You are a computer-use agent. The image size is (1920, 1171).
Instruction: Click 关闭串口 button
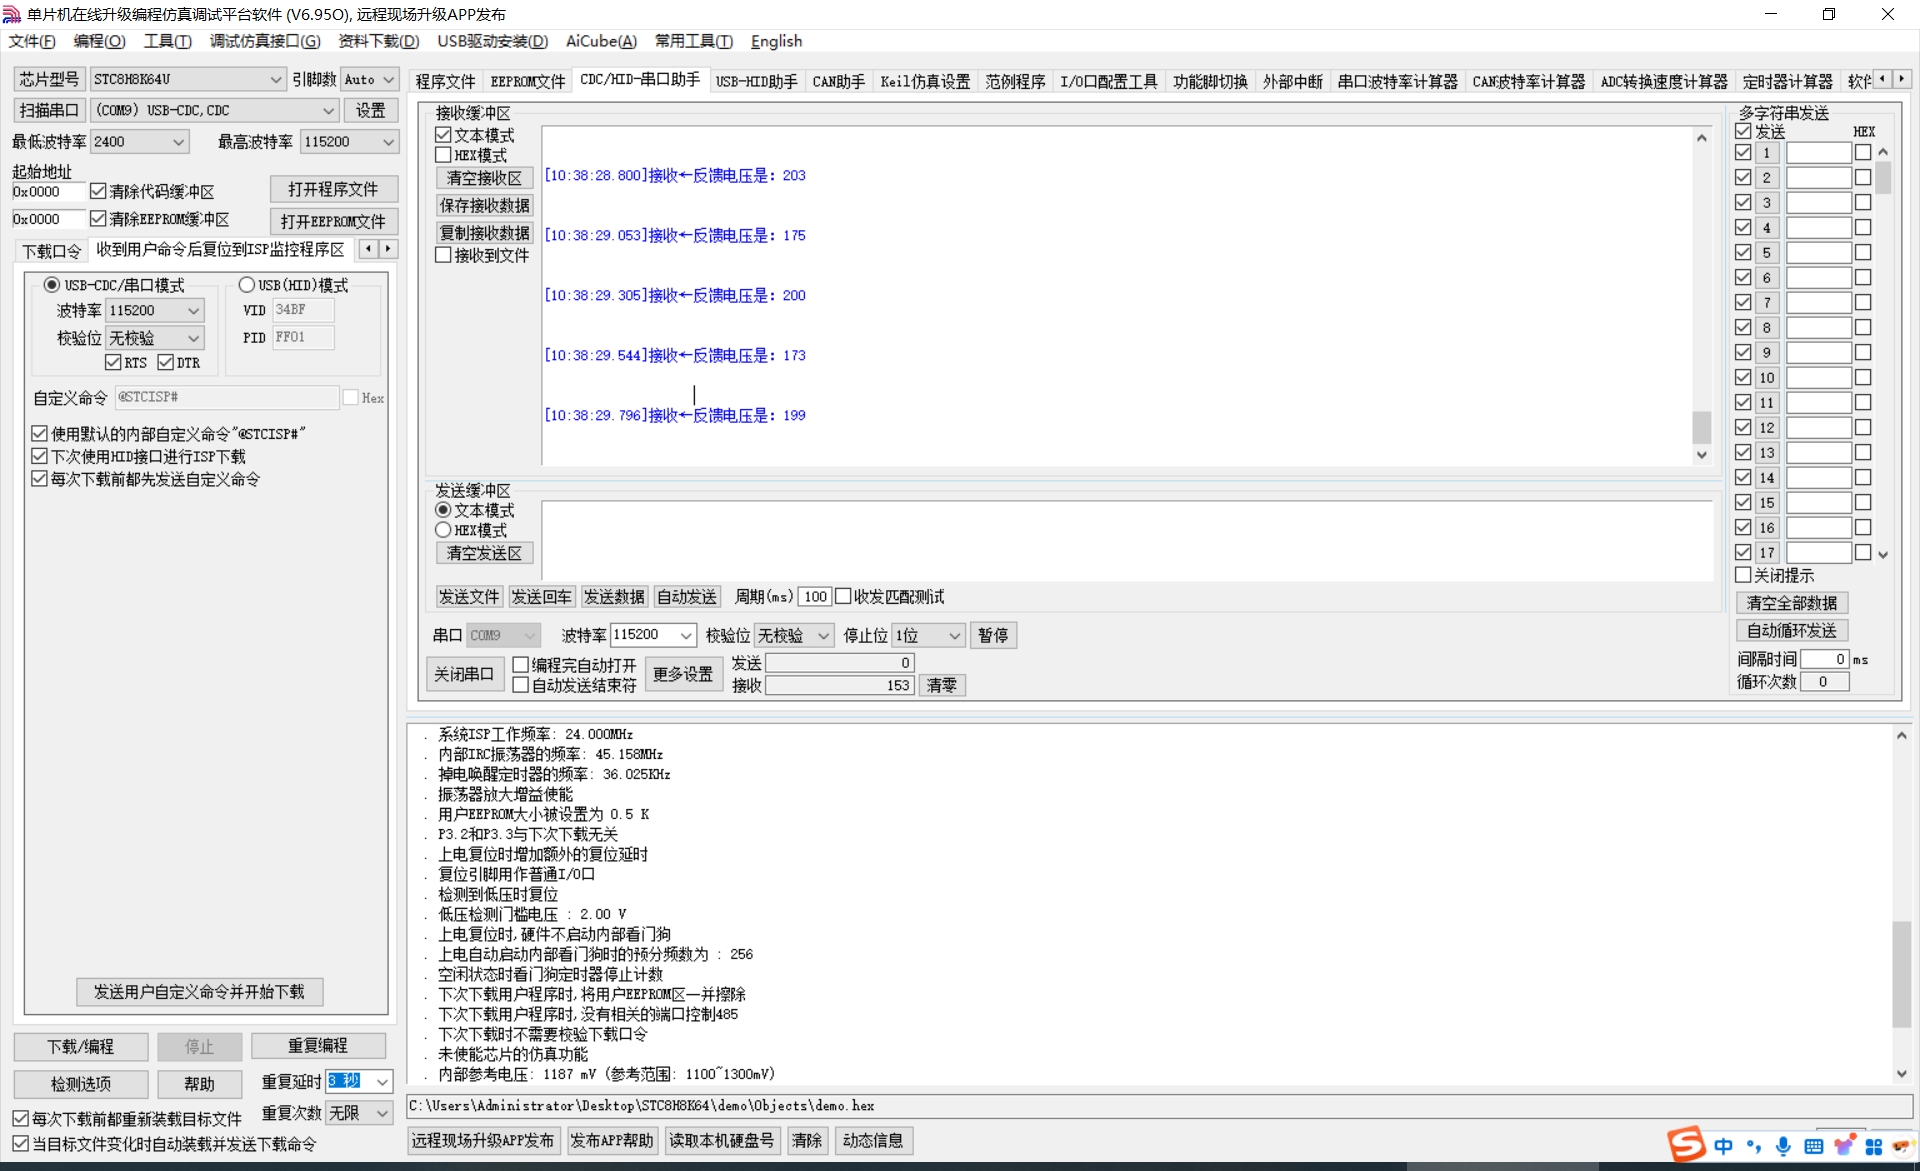tap(463, 674)
